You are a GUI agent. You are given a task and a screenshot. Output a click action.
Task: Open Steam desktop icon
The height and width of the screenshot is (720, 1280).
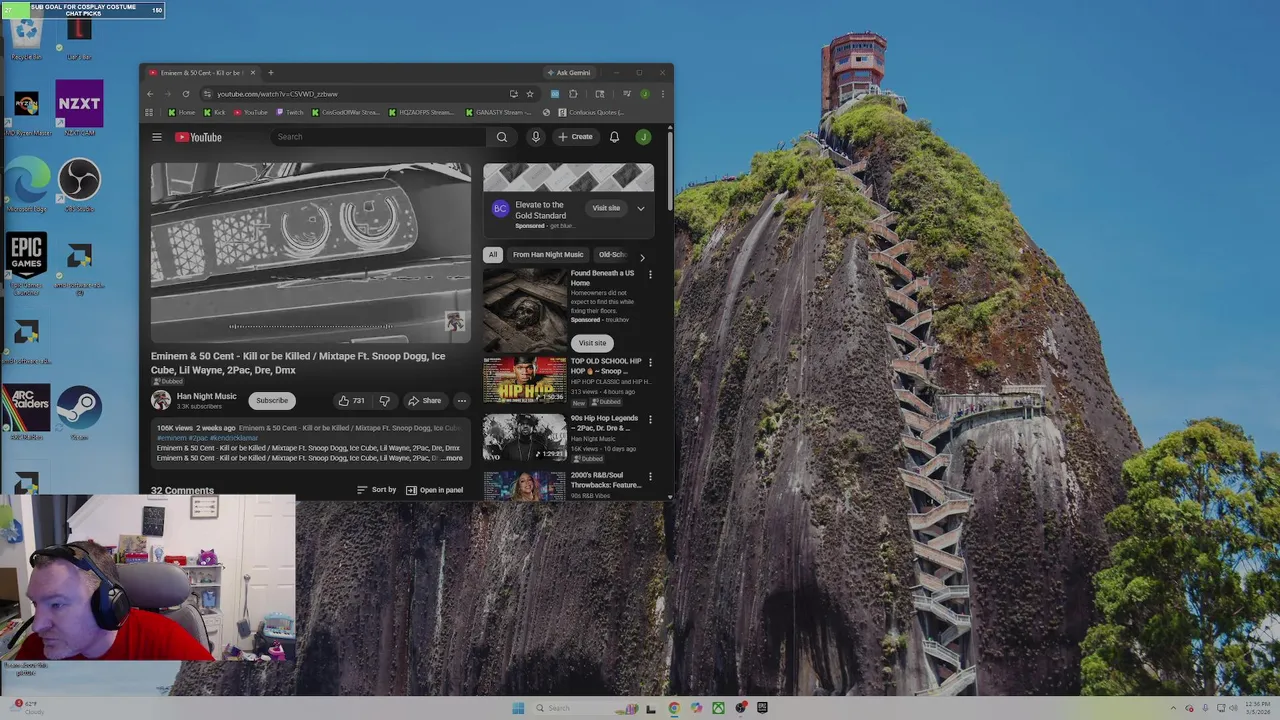point(79,413)
